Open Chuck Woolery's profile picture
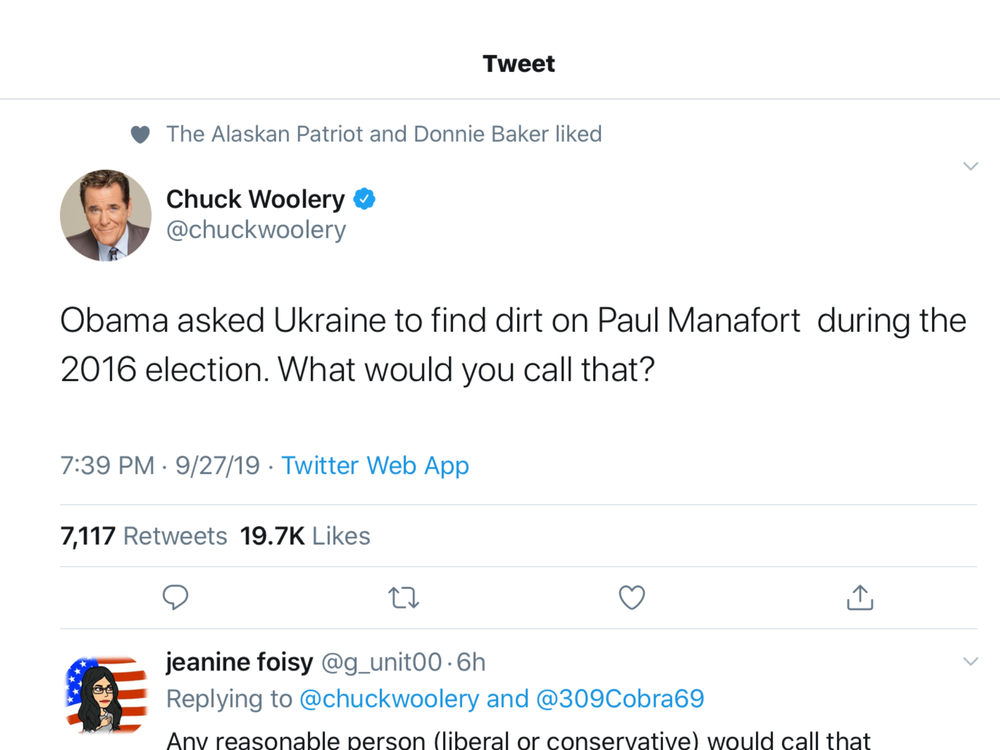Viewport: 1000px width, 750px height. coord(106,215)
